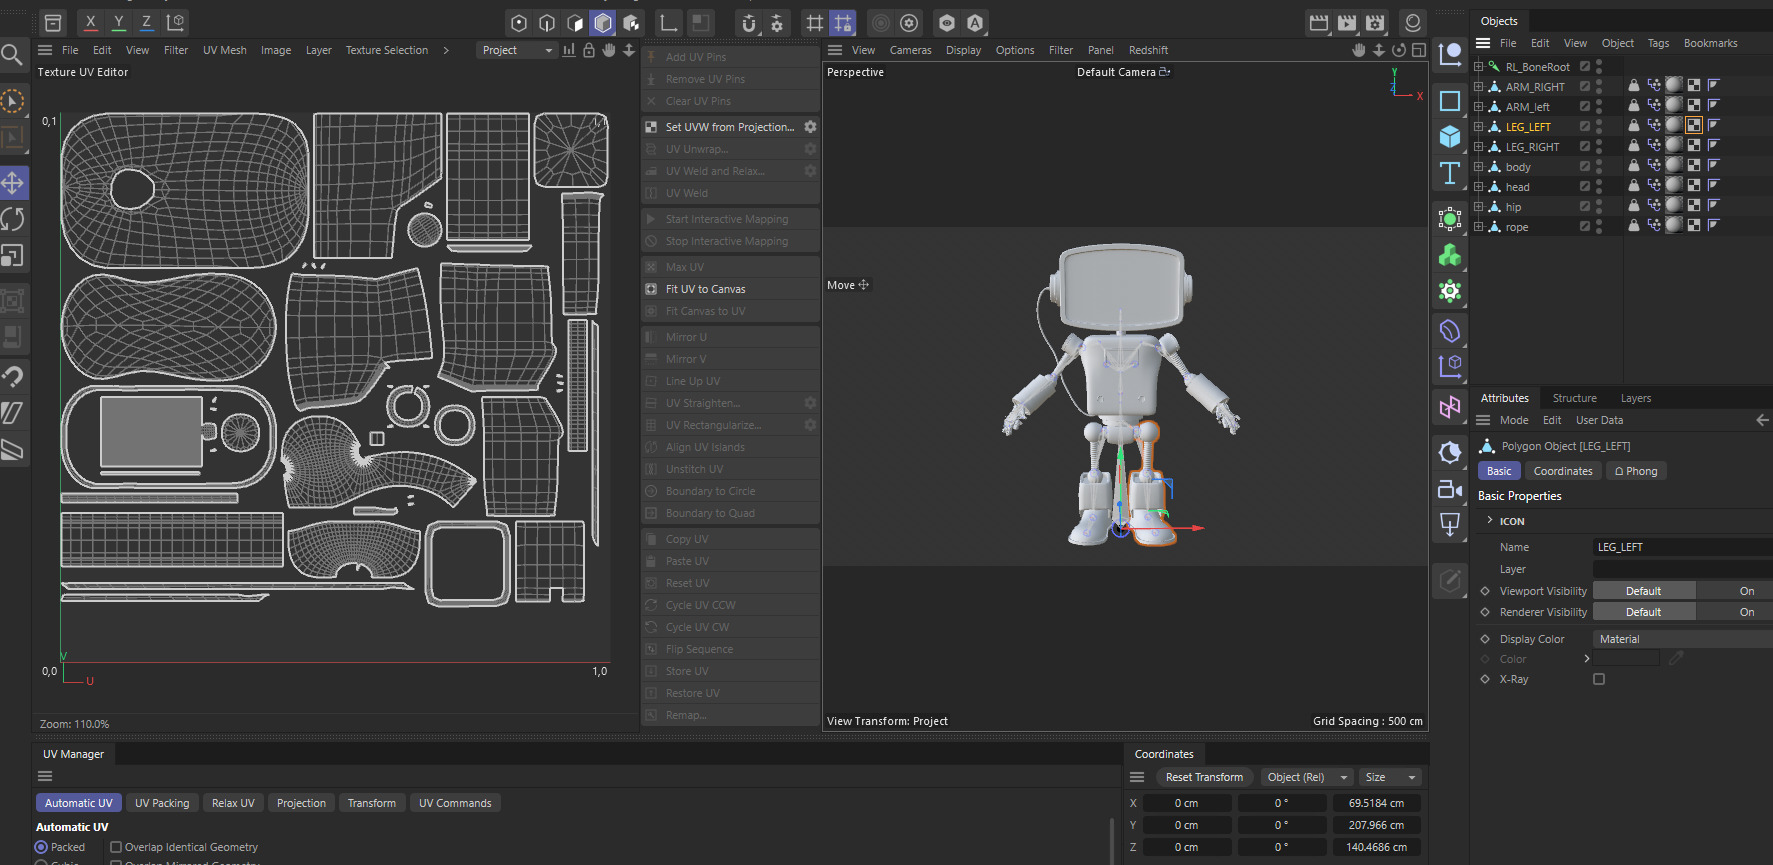Switch to Polygons mode icon
Image resolution: width=1773 pixels, height=865 pixels.
(x=575, y=22)
